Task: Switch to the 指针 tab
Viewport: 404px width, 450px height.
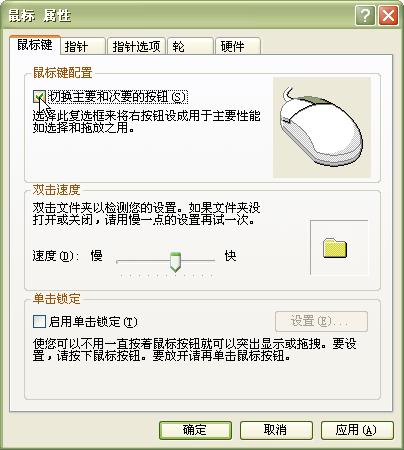Action: pos(83,46)
